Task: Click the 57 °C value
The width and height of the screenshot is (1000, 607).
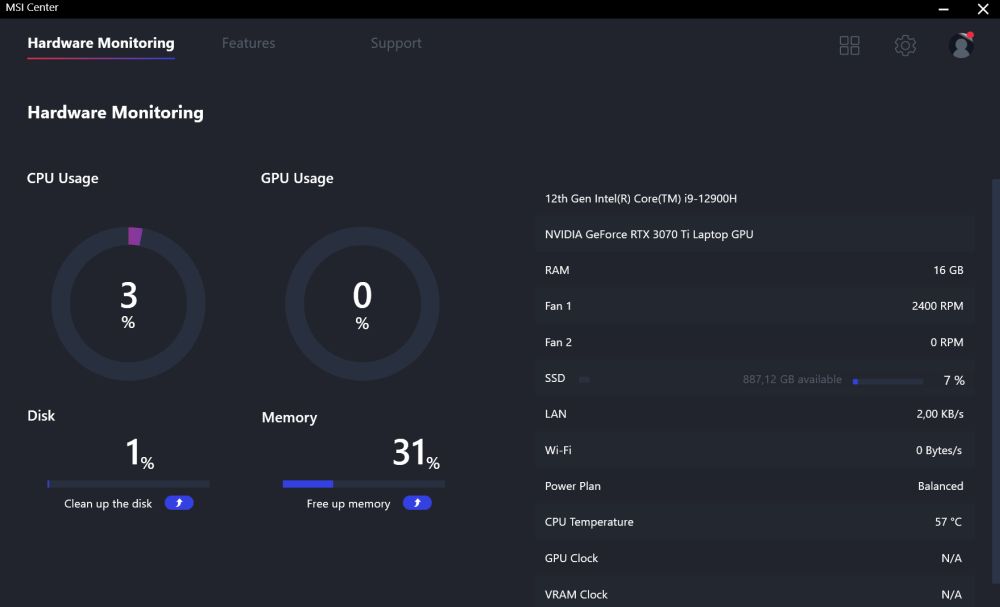Action: (948, 522)
